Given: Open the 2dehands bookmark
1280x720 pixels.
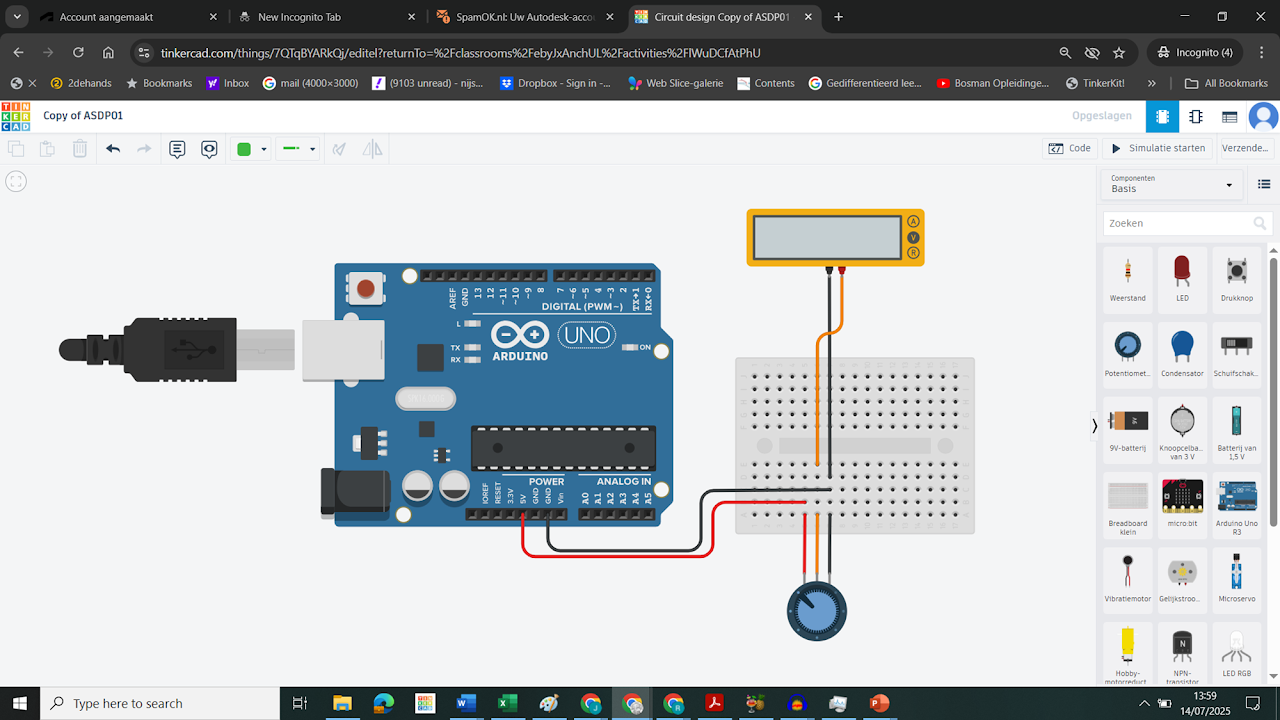Looking at the screenshot, I should point(81,83).
